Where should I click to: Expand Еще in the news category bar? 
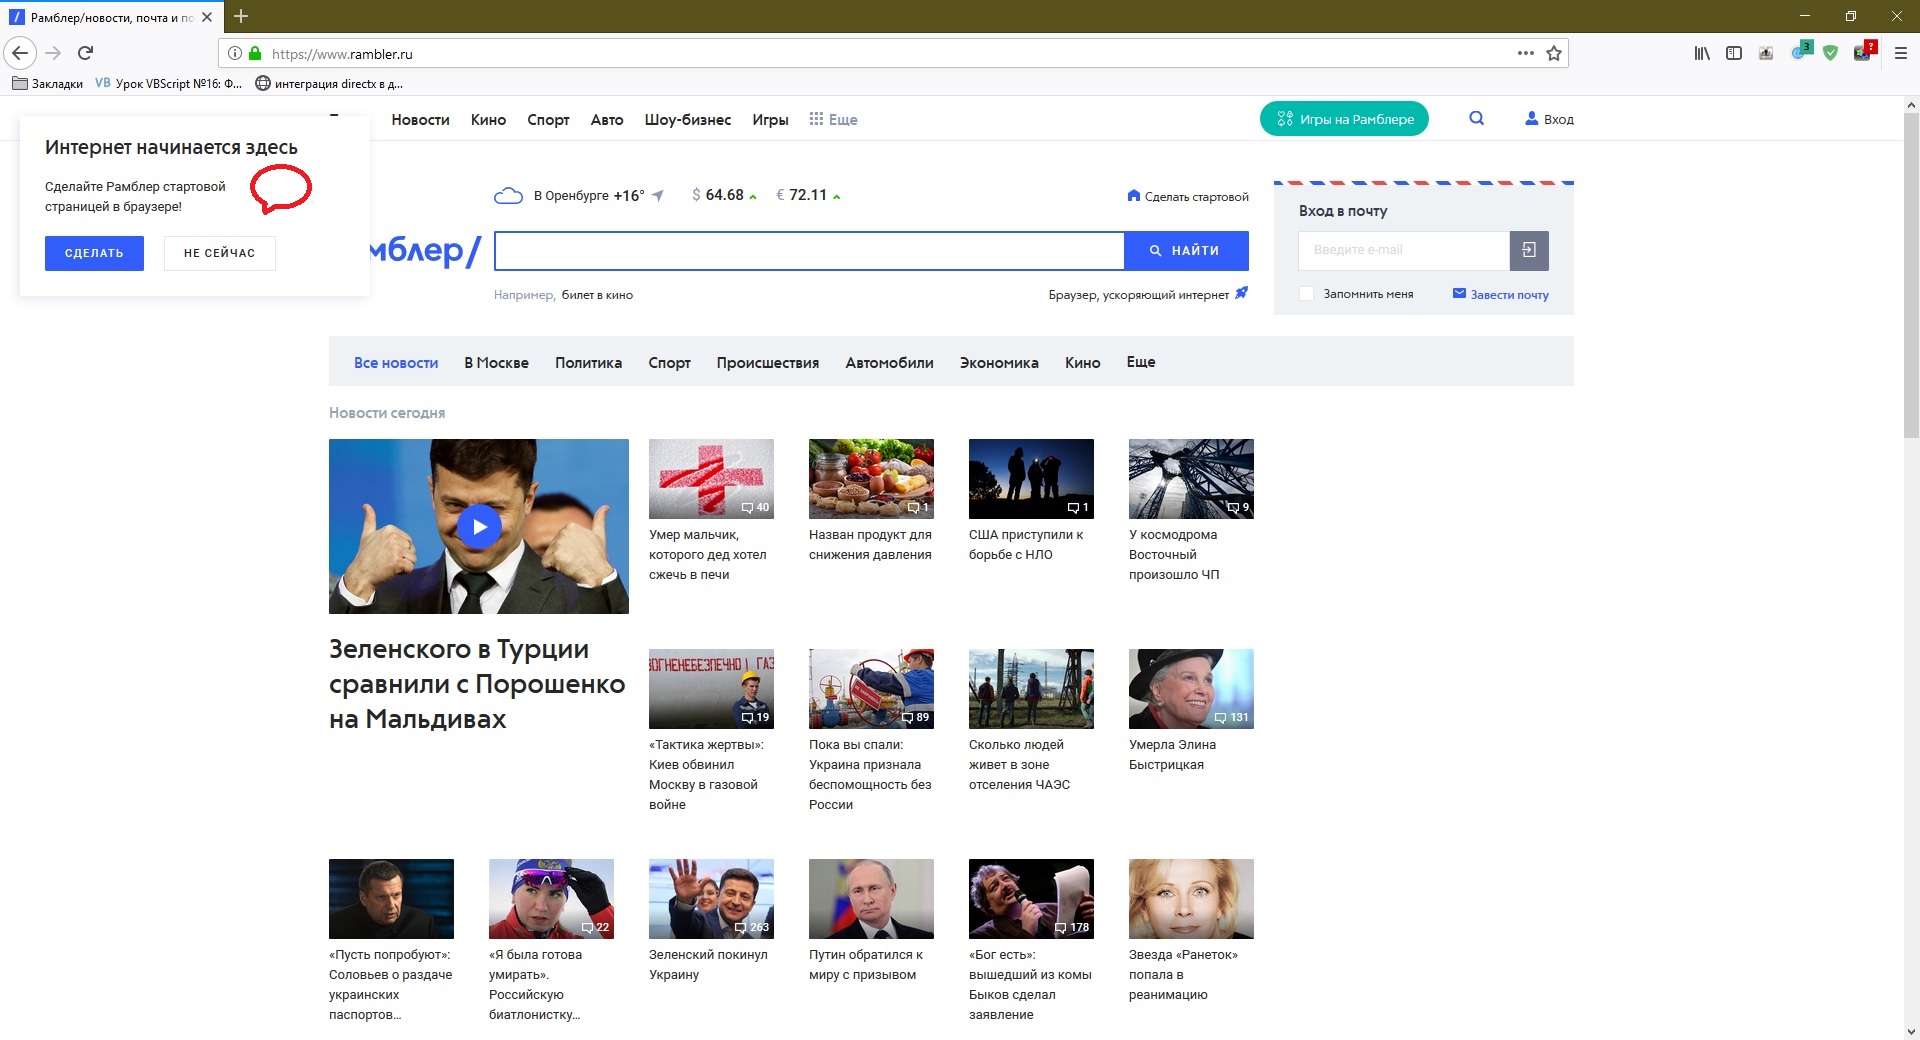(x=1141, y=361)
